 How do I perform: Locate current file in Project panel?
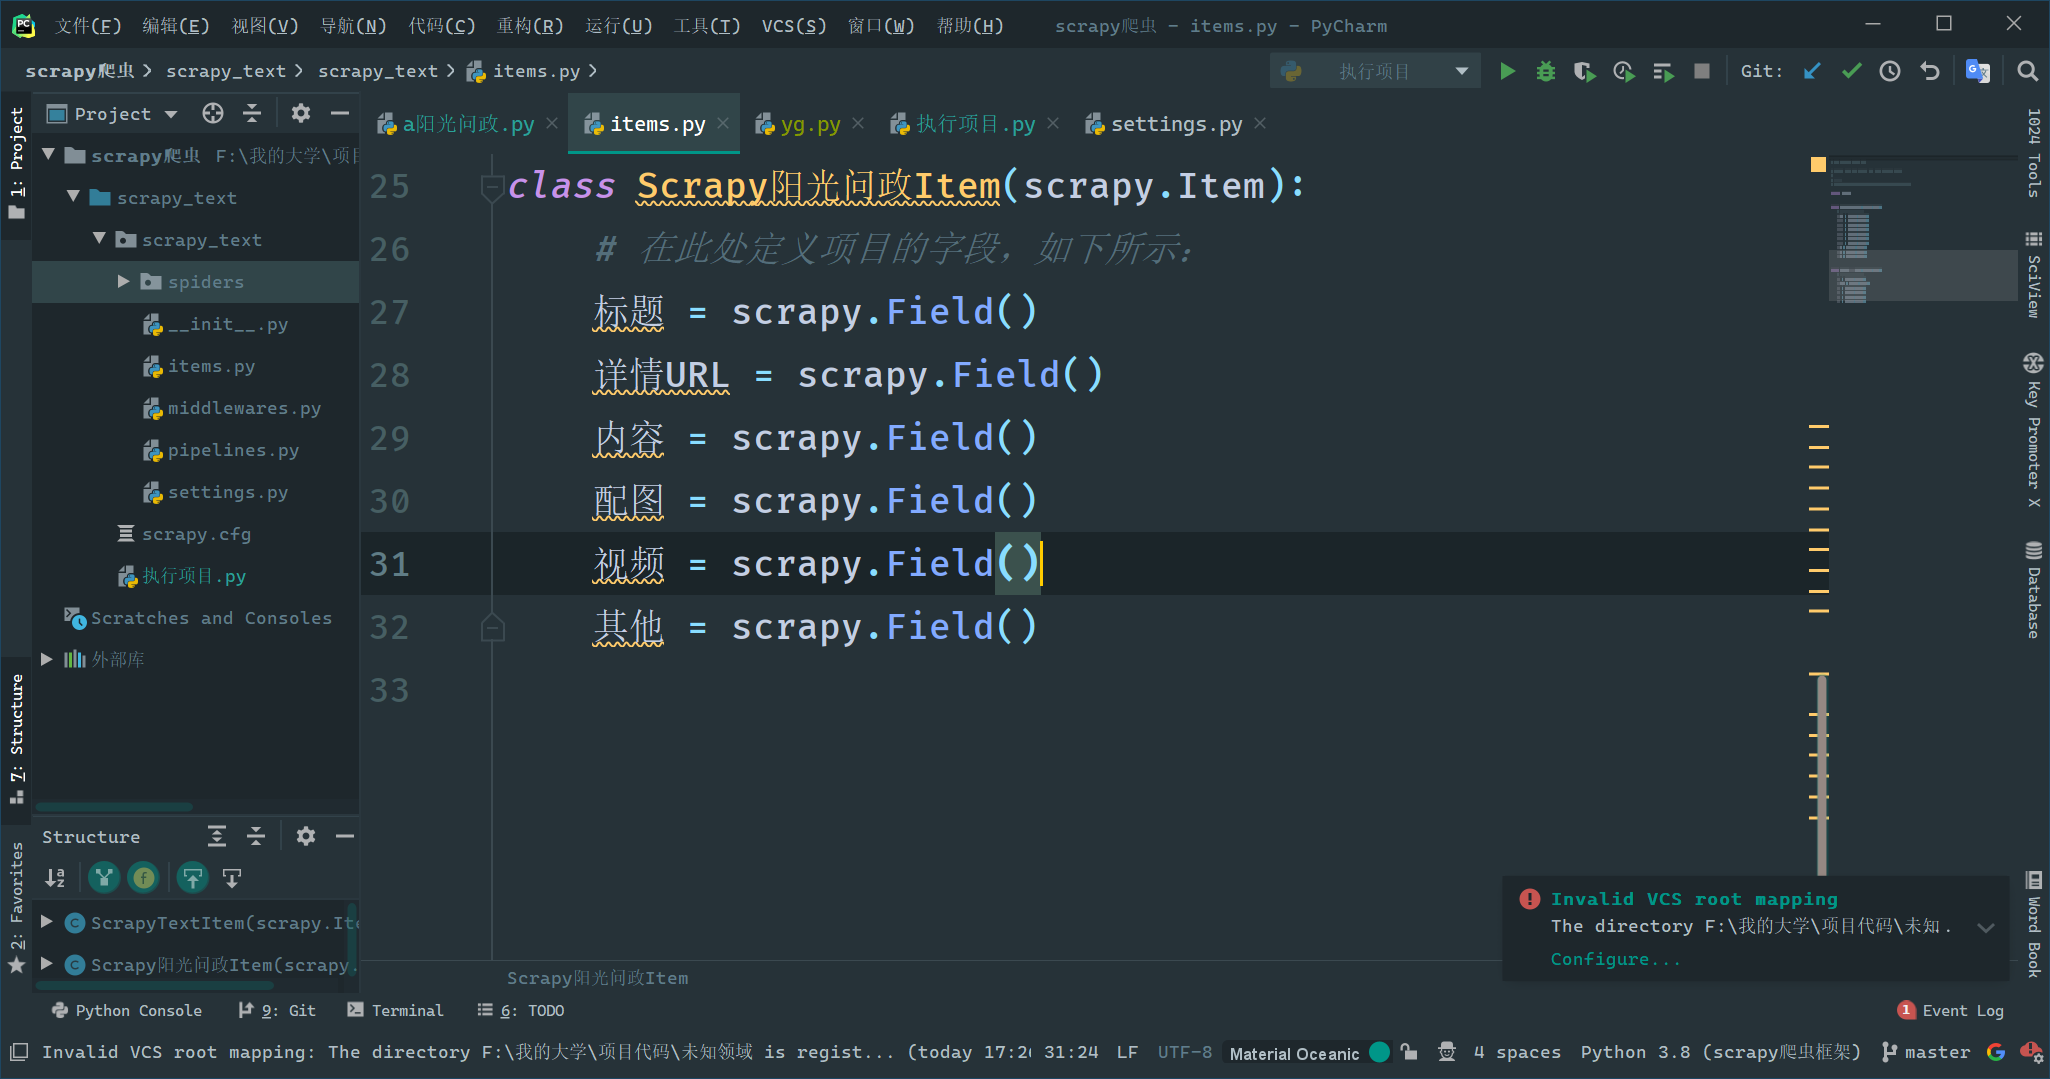[x=213, y=113]
